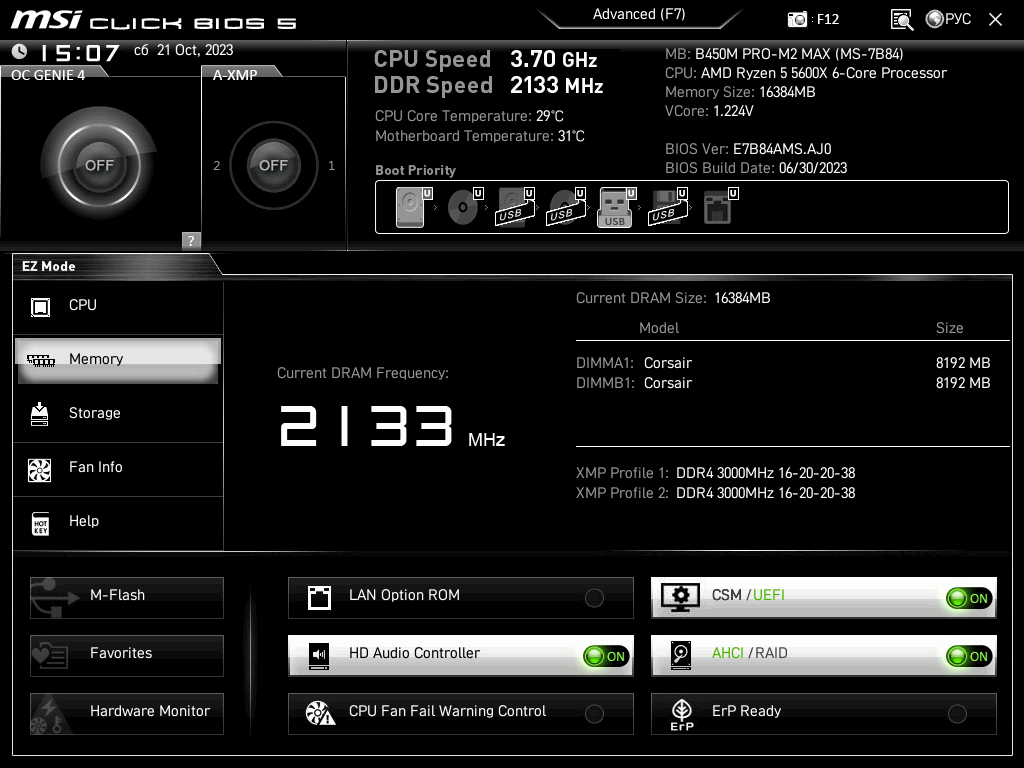Click the system clock time 15:07
Image resolution: width=1024 pixels, height=768 pixels.
(80, 52)
